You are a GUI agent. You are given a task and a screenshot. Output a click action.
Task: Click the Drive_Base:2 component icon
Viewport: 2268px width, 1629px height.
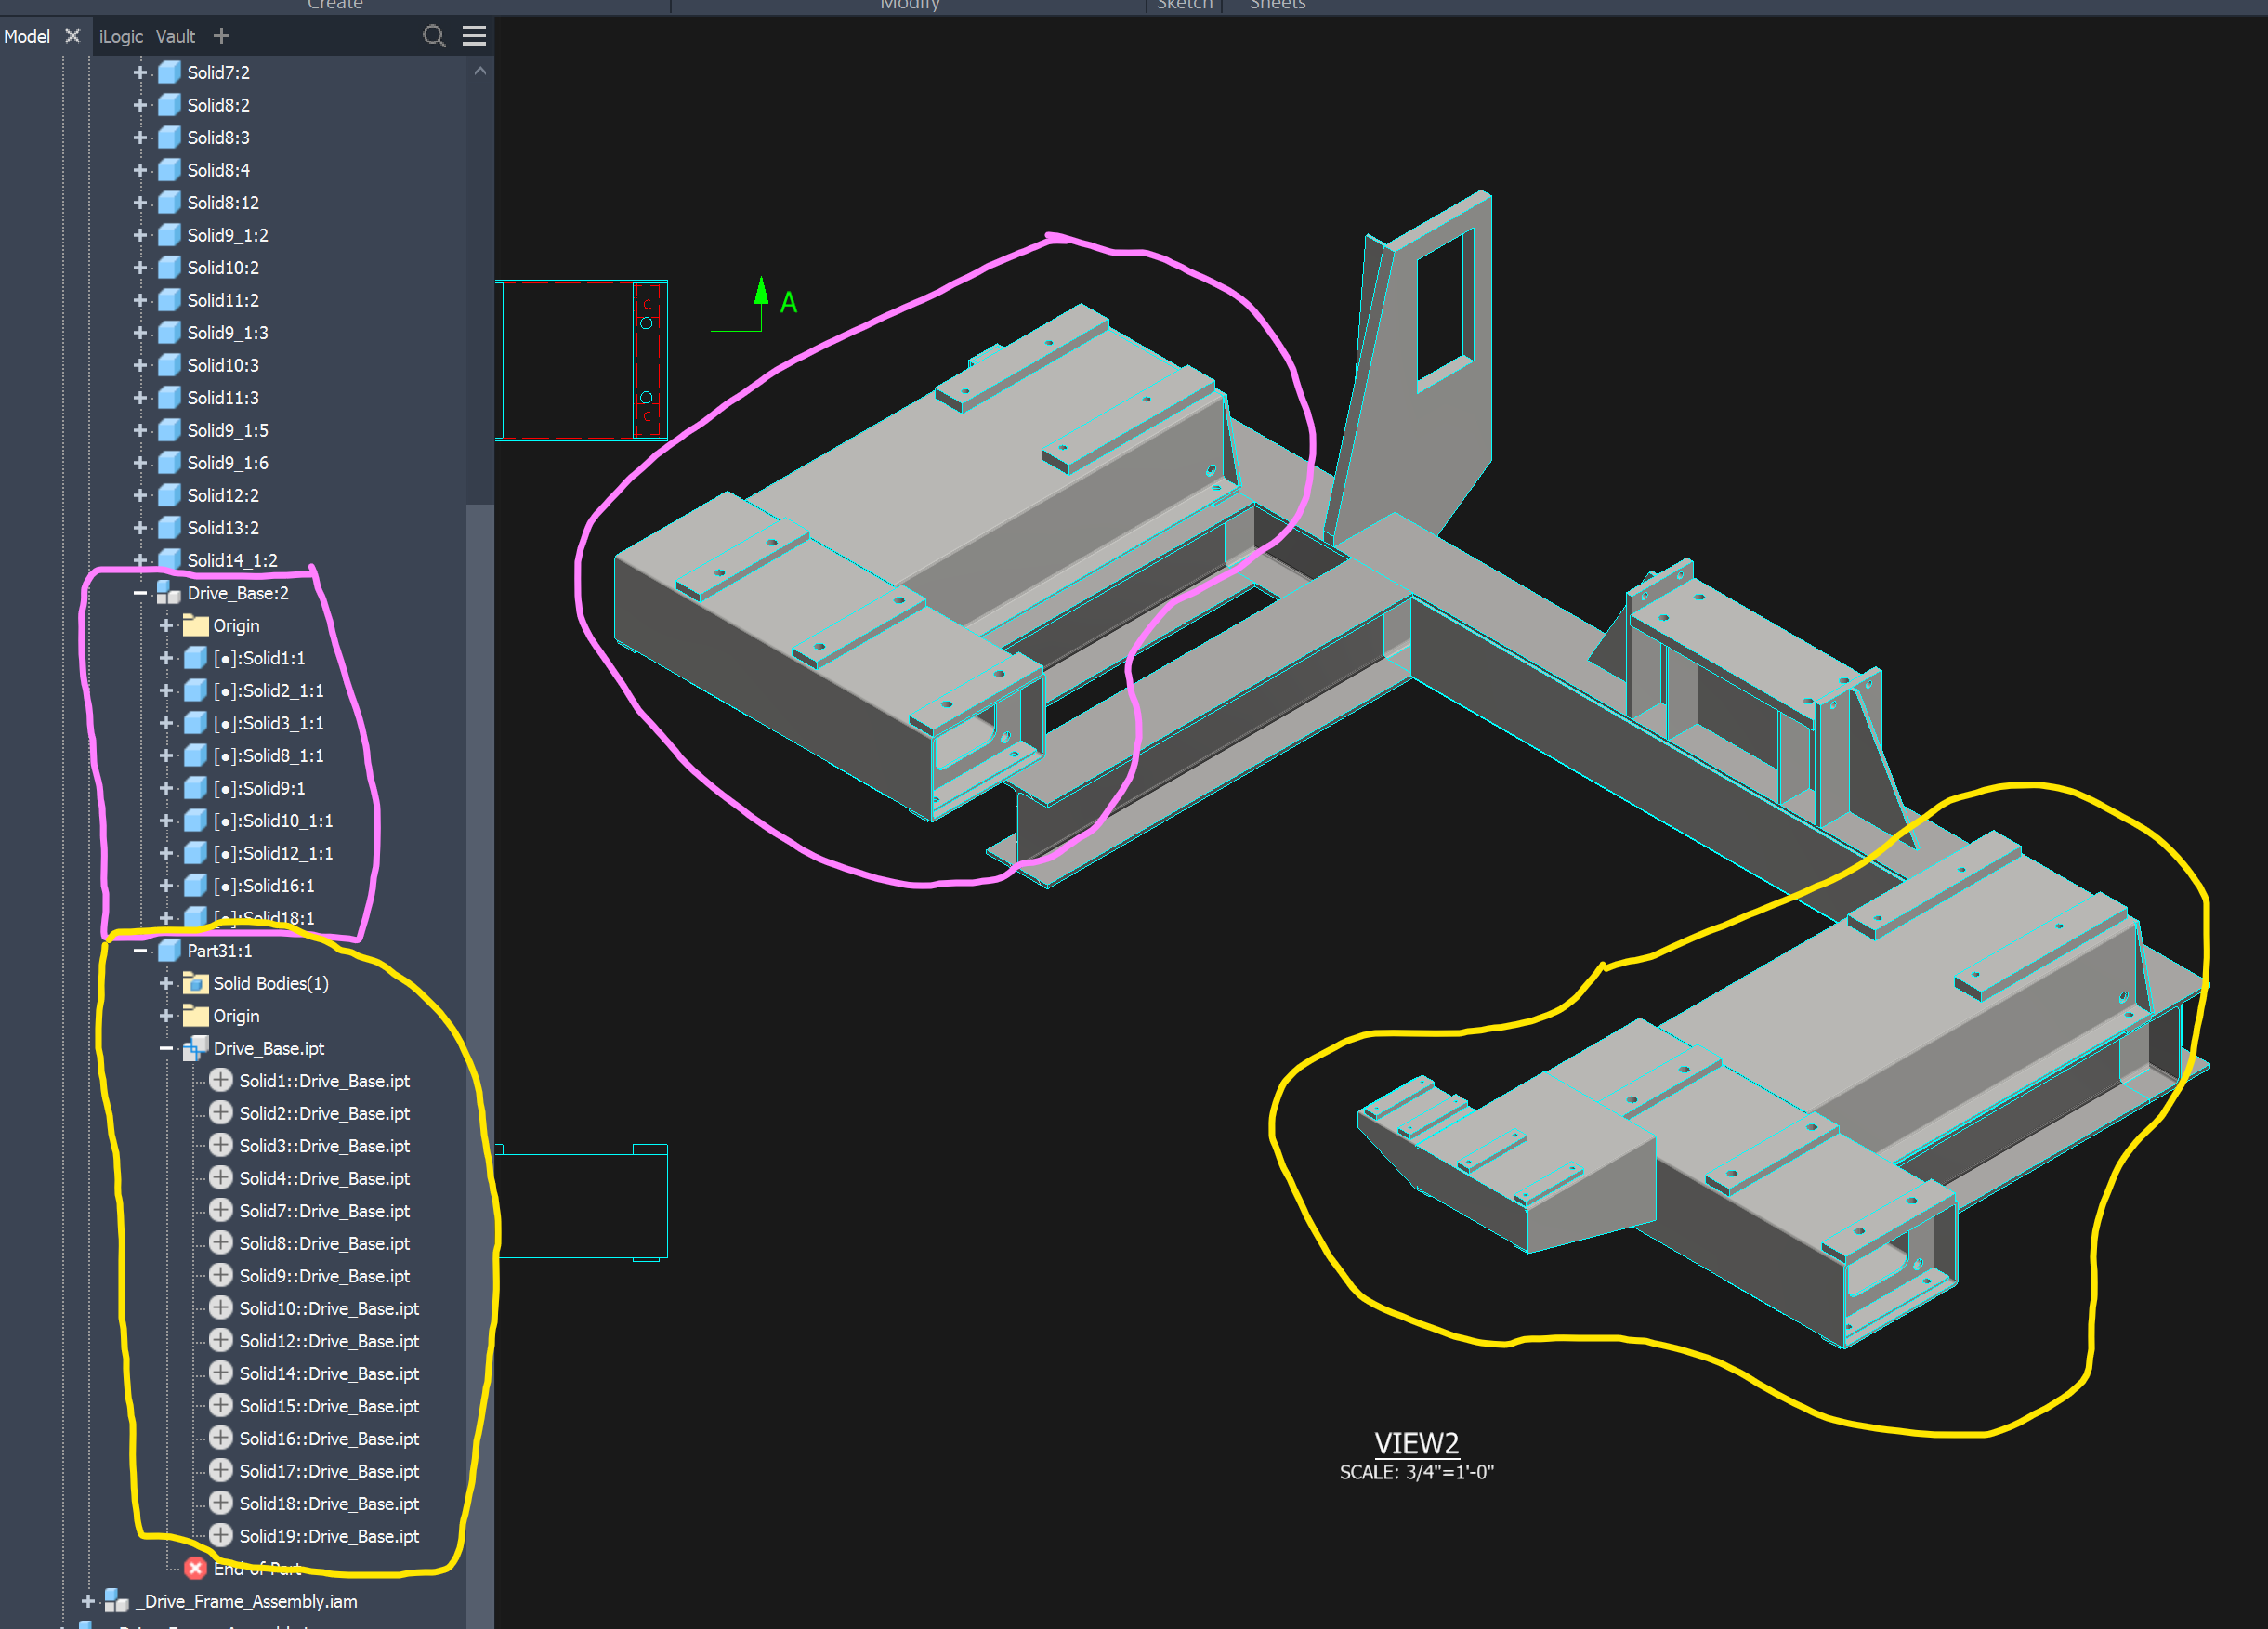167,592
